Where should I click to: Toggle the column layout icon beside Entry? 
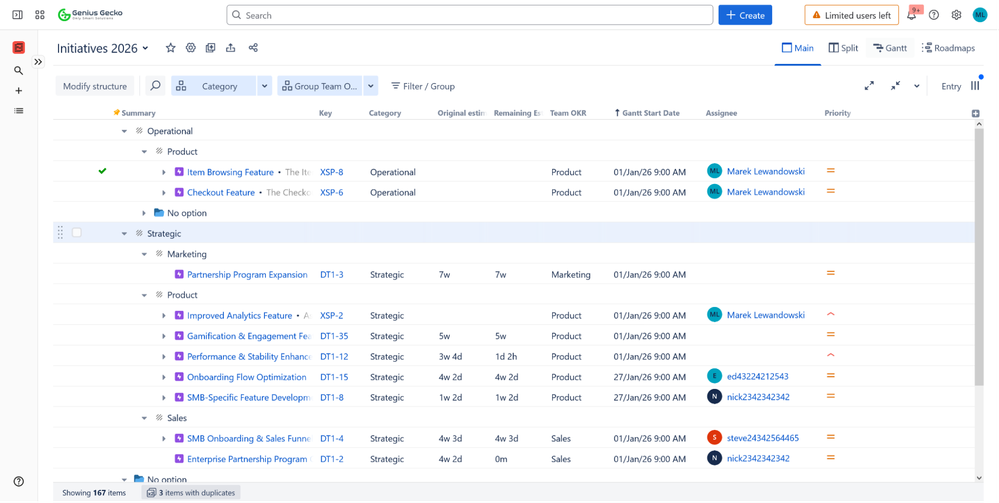tap(975, 86)
